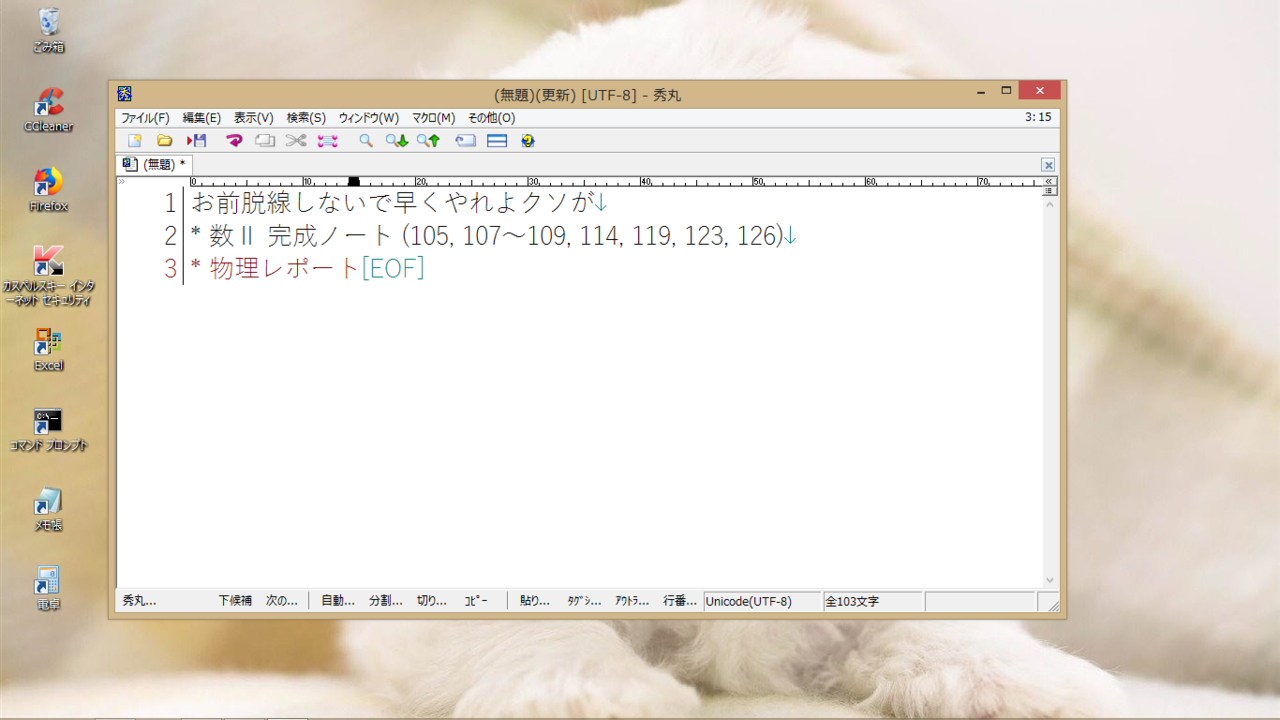Image resolution: width=1280 pixels, height=720 pixels.
Task: Open the マクロ(M) menu
Action: (x=433, y=118)
